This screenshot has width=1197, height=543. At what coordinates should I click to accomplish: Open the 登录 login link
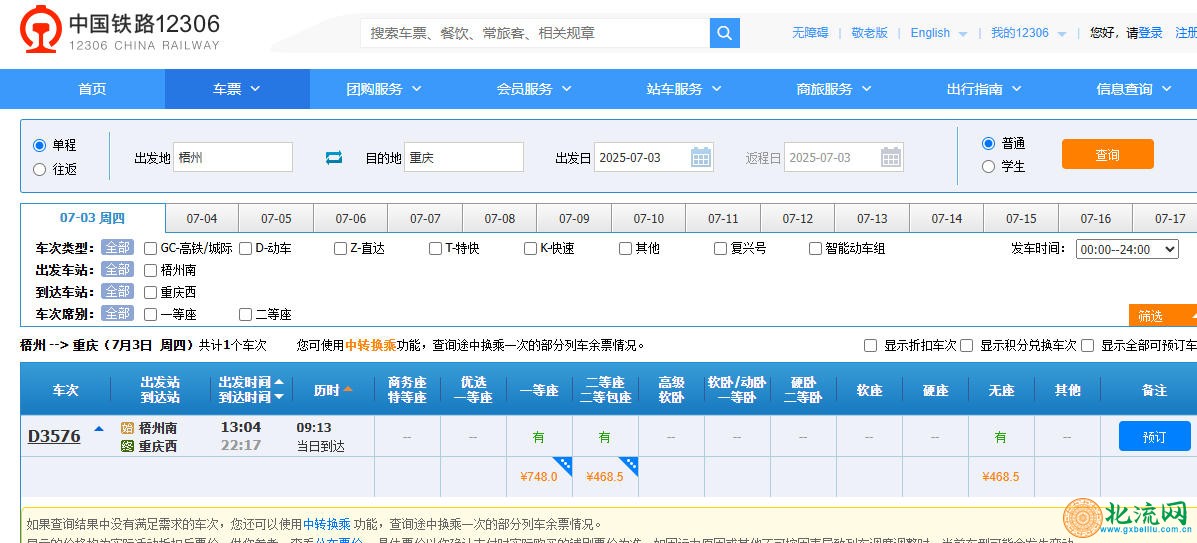coord(1150,33)
